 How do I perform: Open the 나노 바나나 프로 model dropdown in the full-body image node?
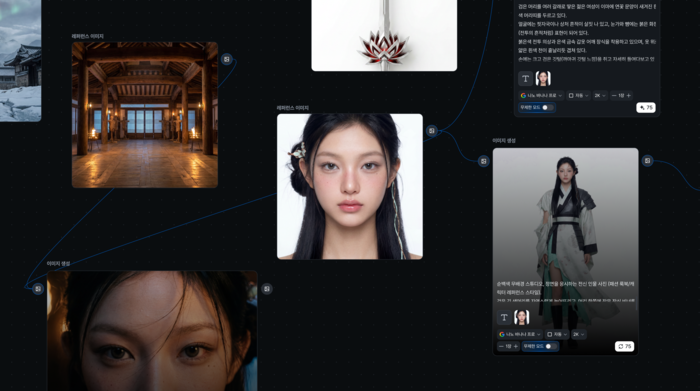pos(519,334)
